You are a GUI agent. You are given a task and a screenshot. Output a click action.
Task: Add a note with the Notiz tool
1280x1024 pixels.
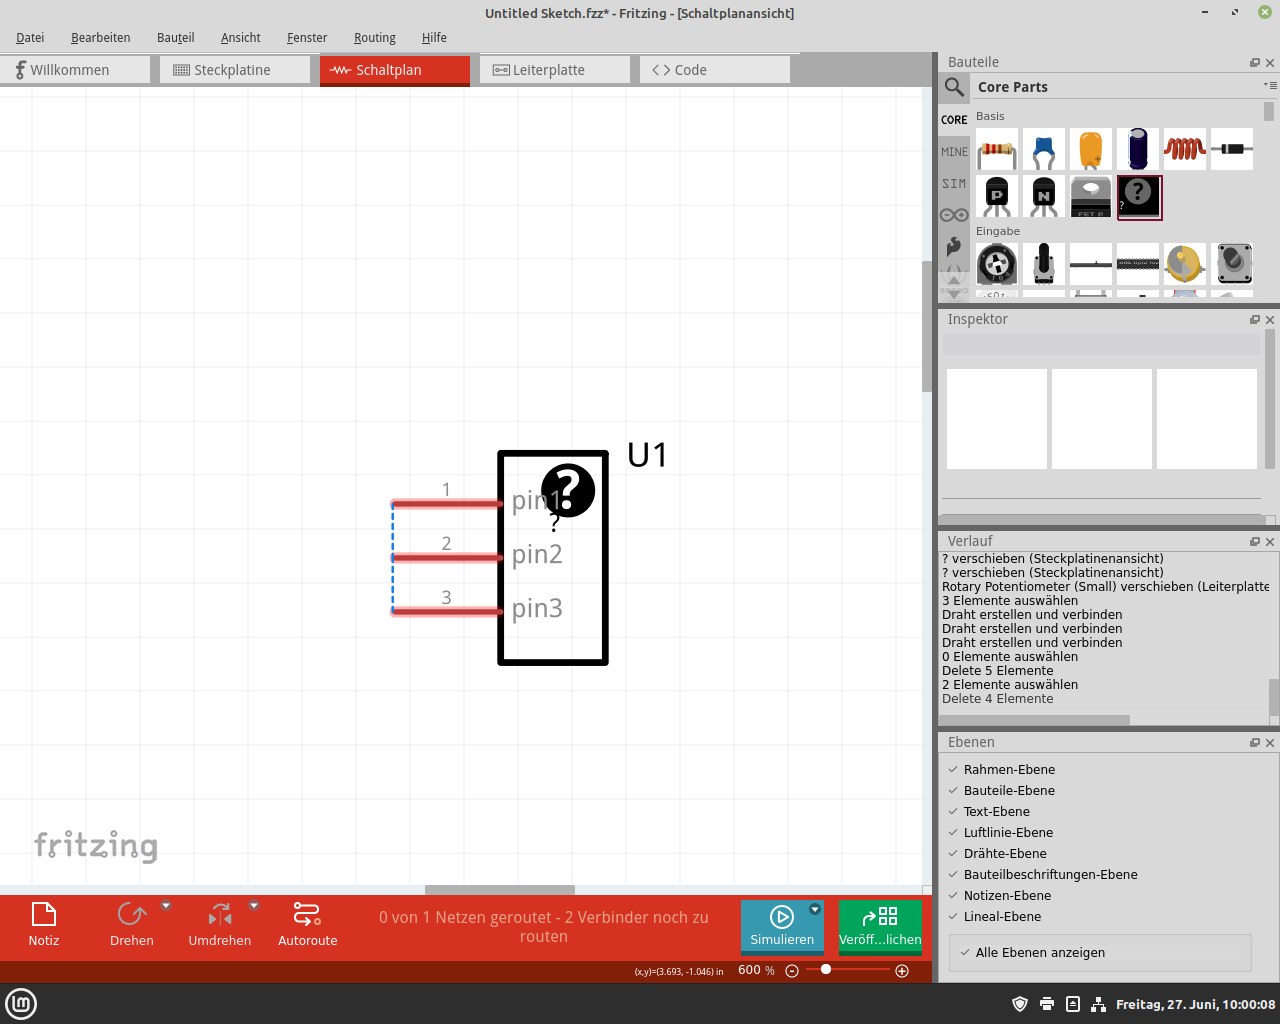coord(44,925)
